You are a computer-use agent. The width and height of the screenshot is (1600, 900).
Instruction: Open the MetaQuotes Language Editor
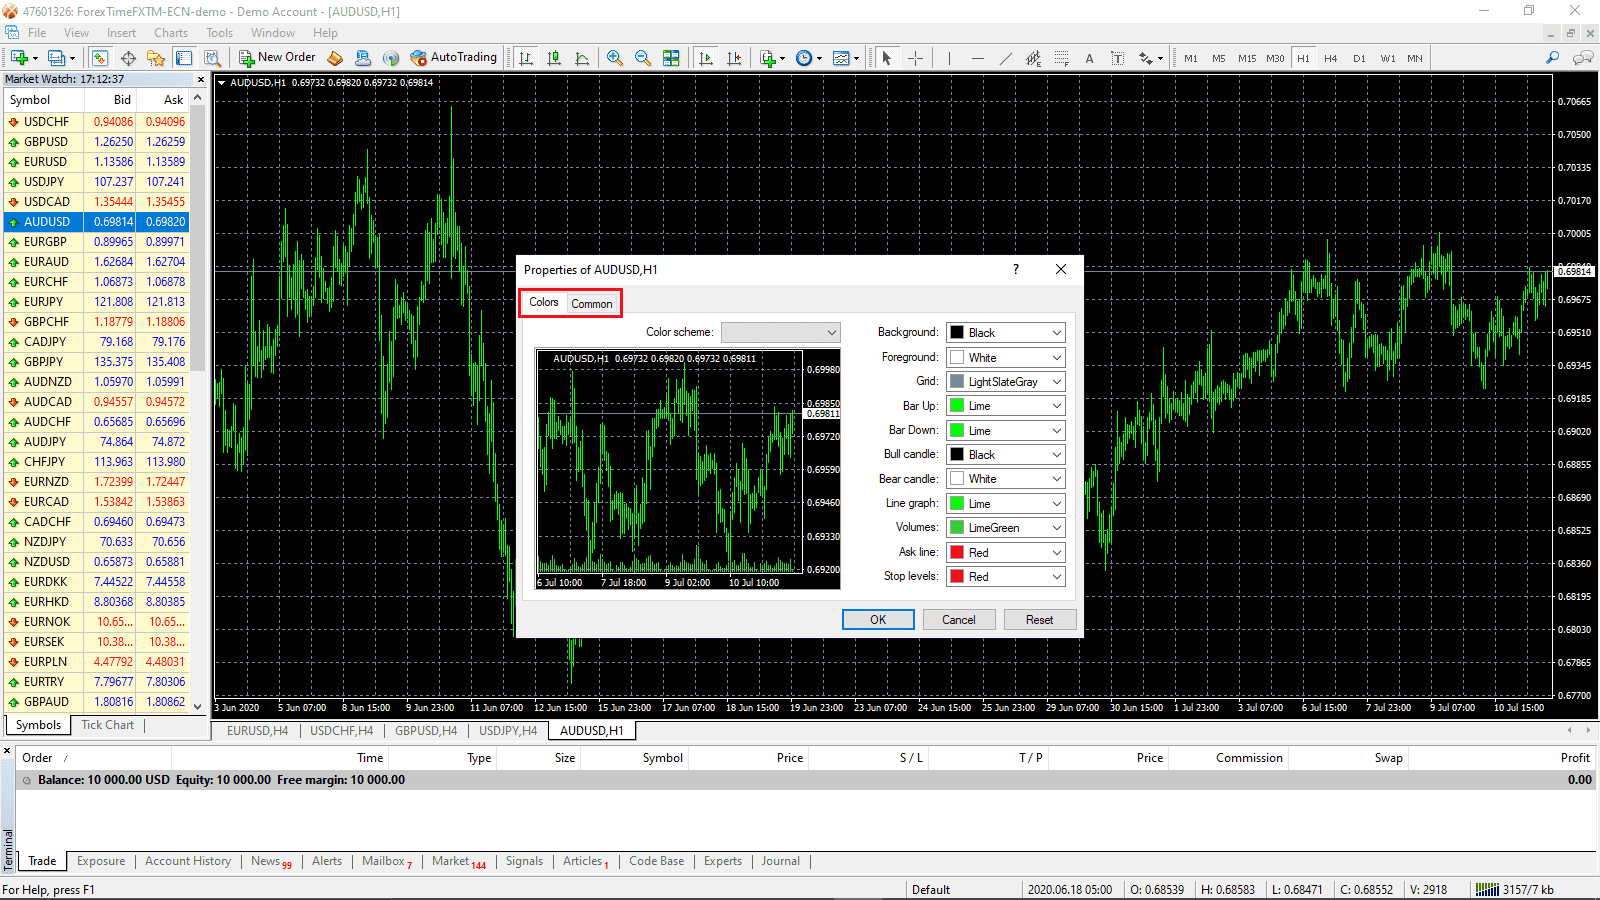334,57
